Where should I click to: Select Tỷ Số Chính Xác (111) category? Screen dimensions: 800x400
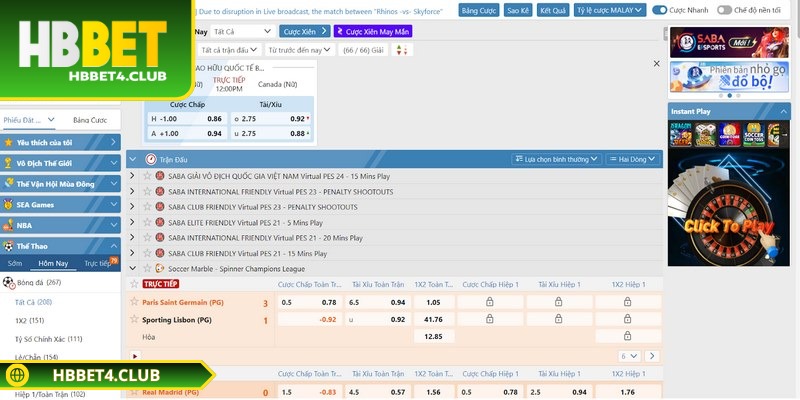pos(48,339)
